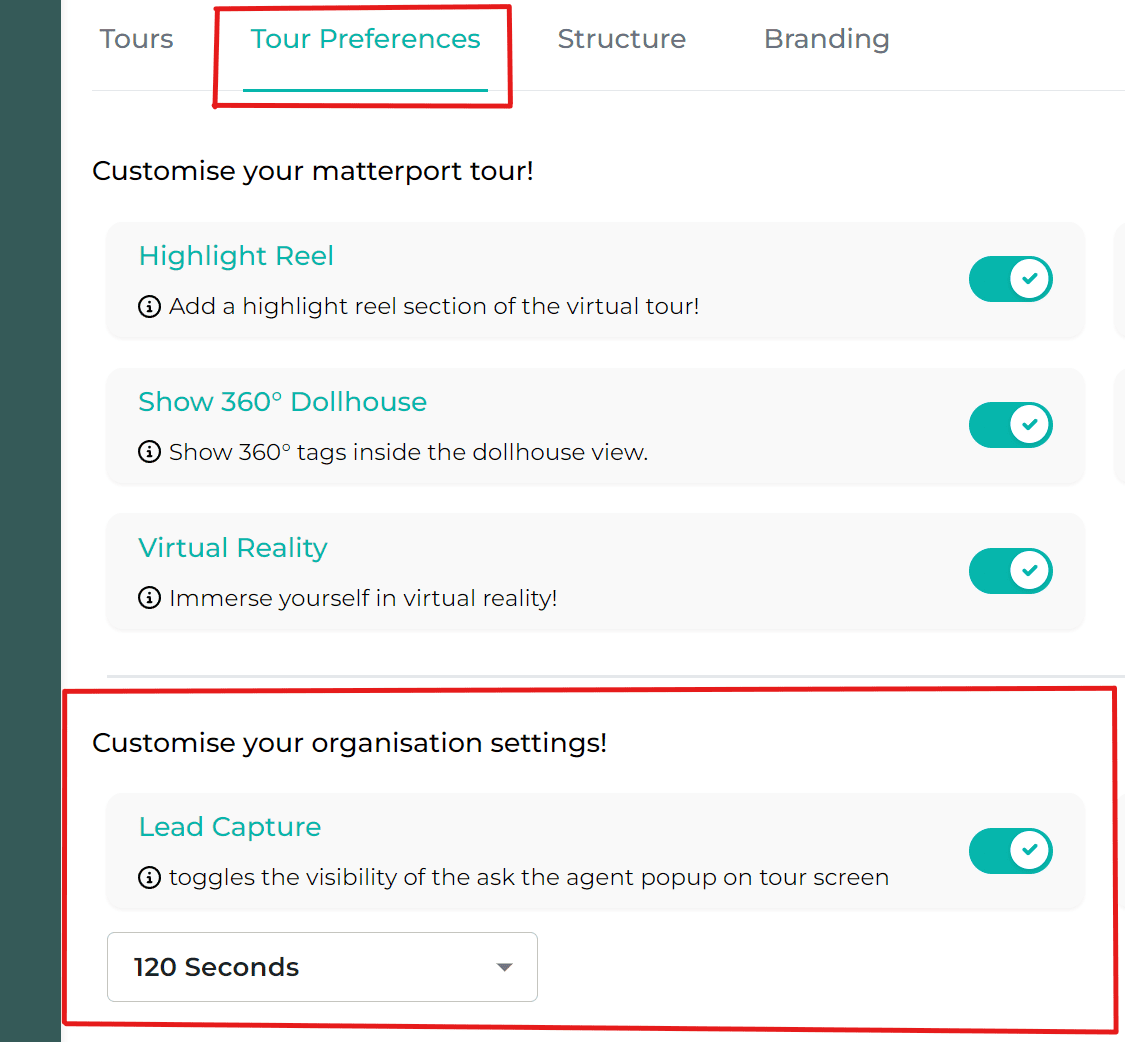Click the chevron on the seconds selector
Screen dimensions: 1125x1042
504,967
